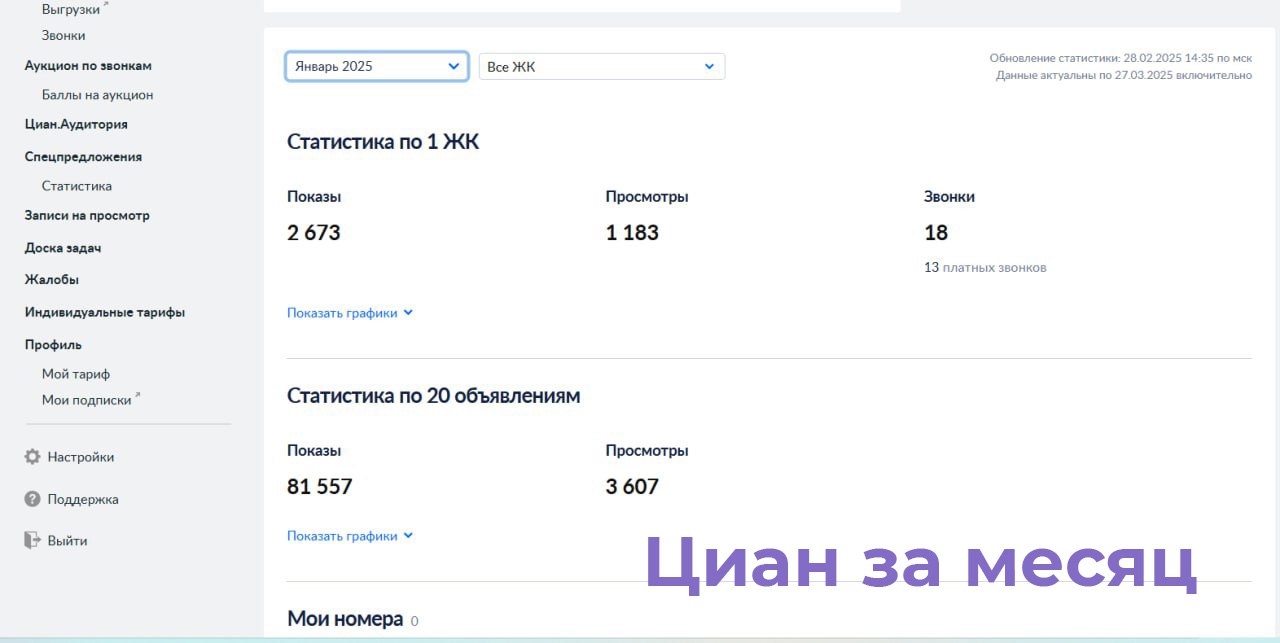The image size is (1280, 643).
Task: Click the Поддержка link
Action: tap(83, 499)
